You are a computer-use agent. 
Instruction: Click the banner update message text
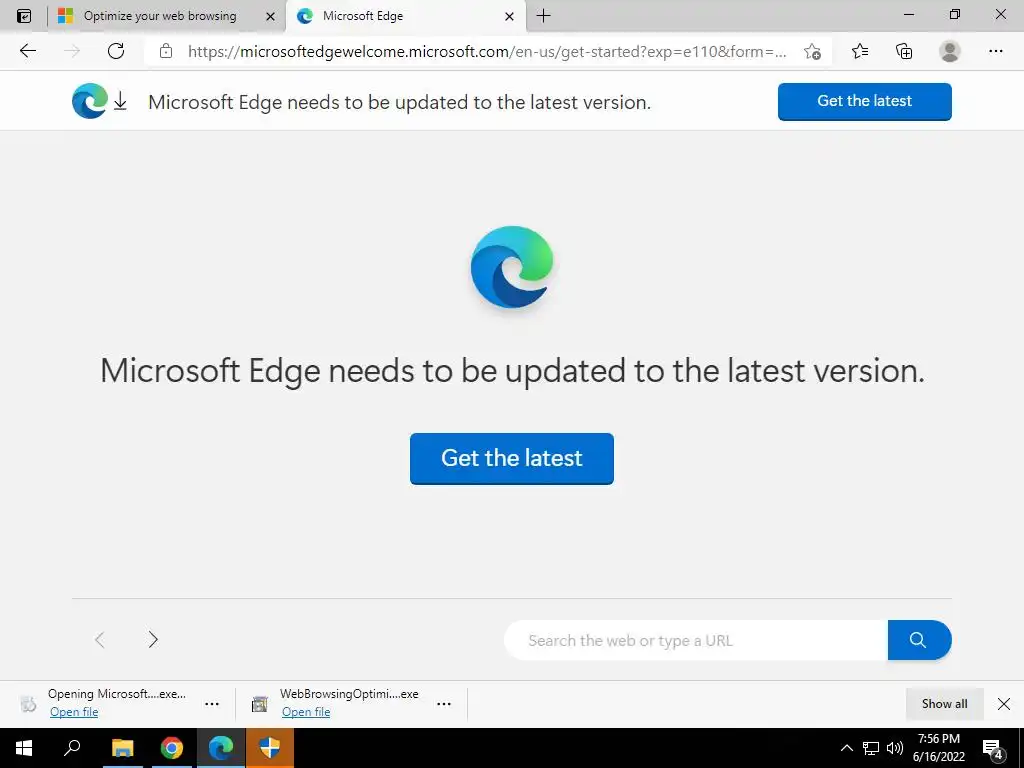coord(400,102)
